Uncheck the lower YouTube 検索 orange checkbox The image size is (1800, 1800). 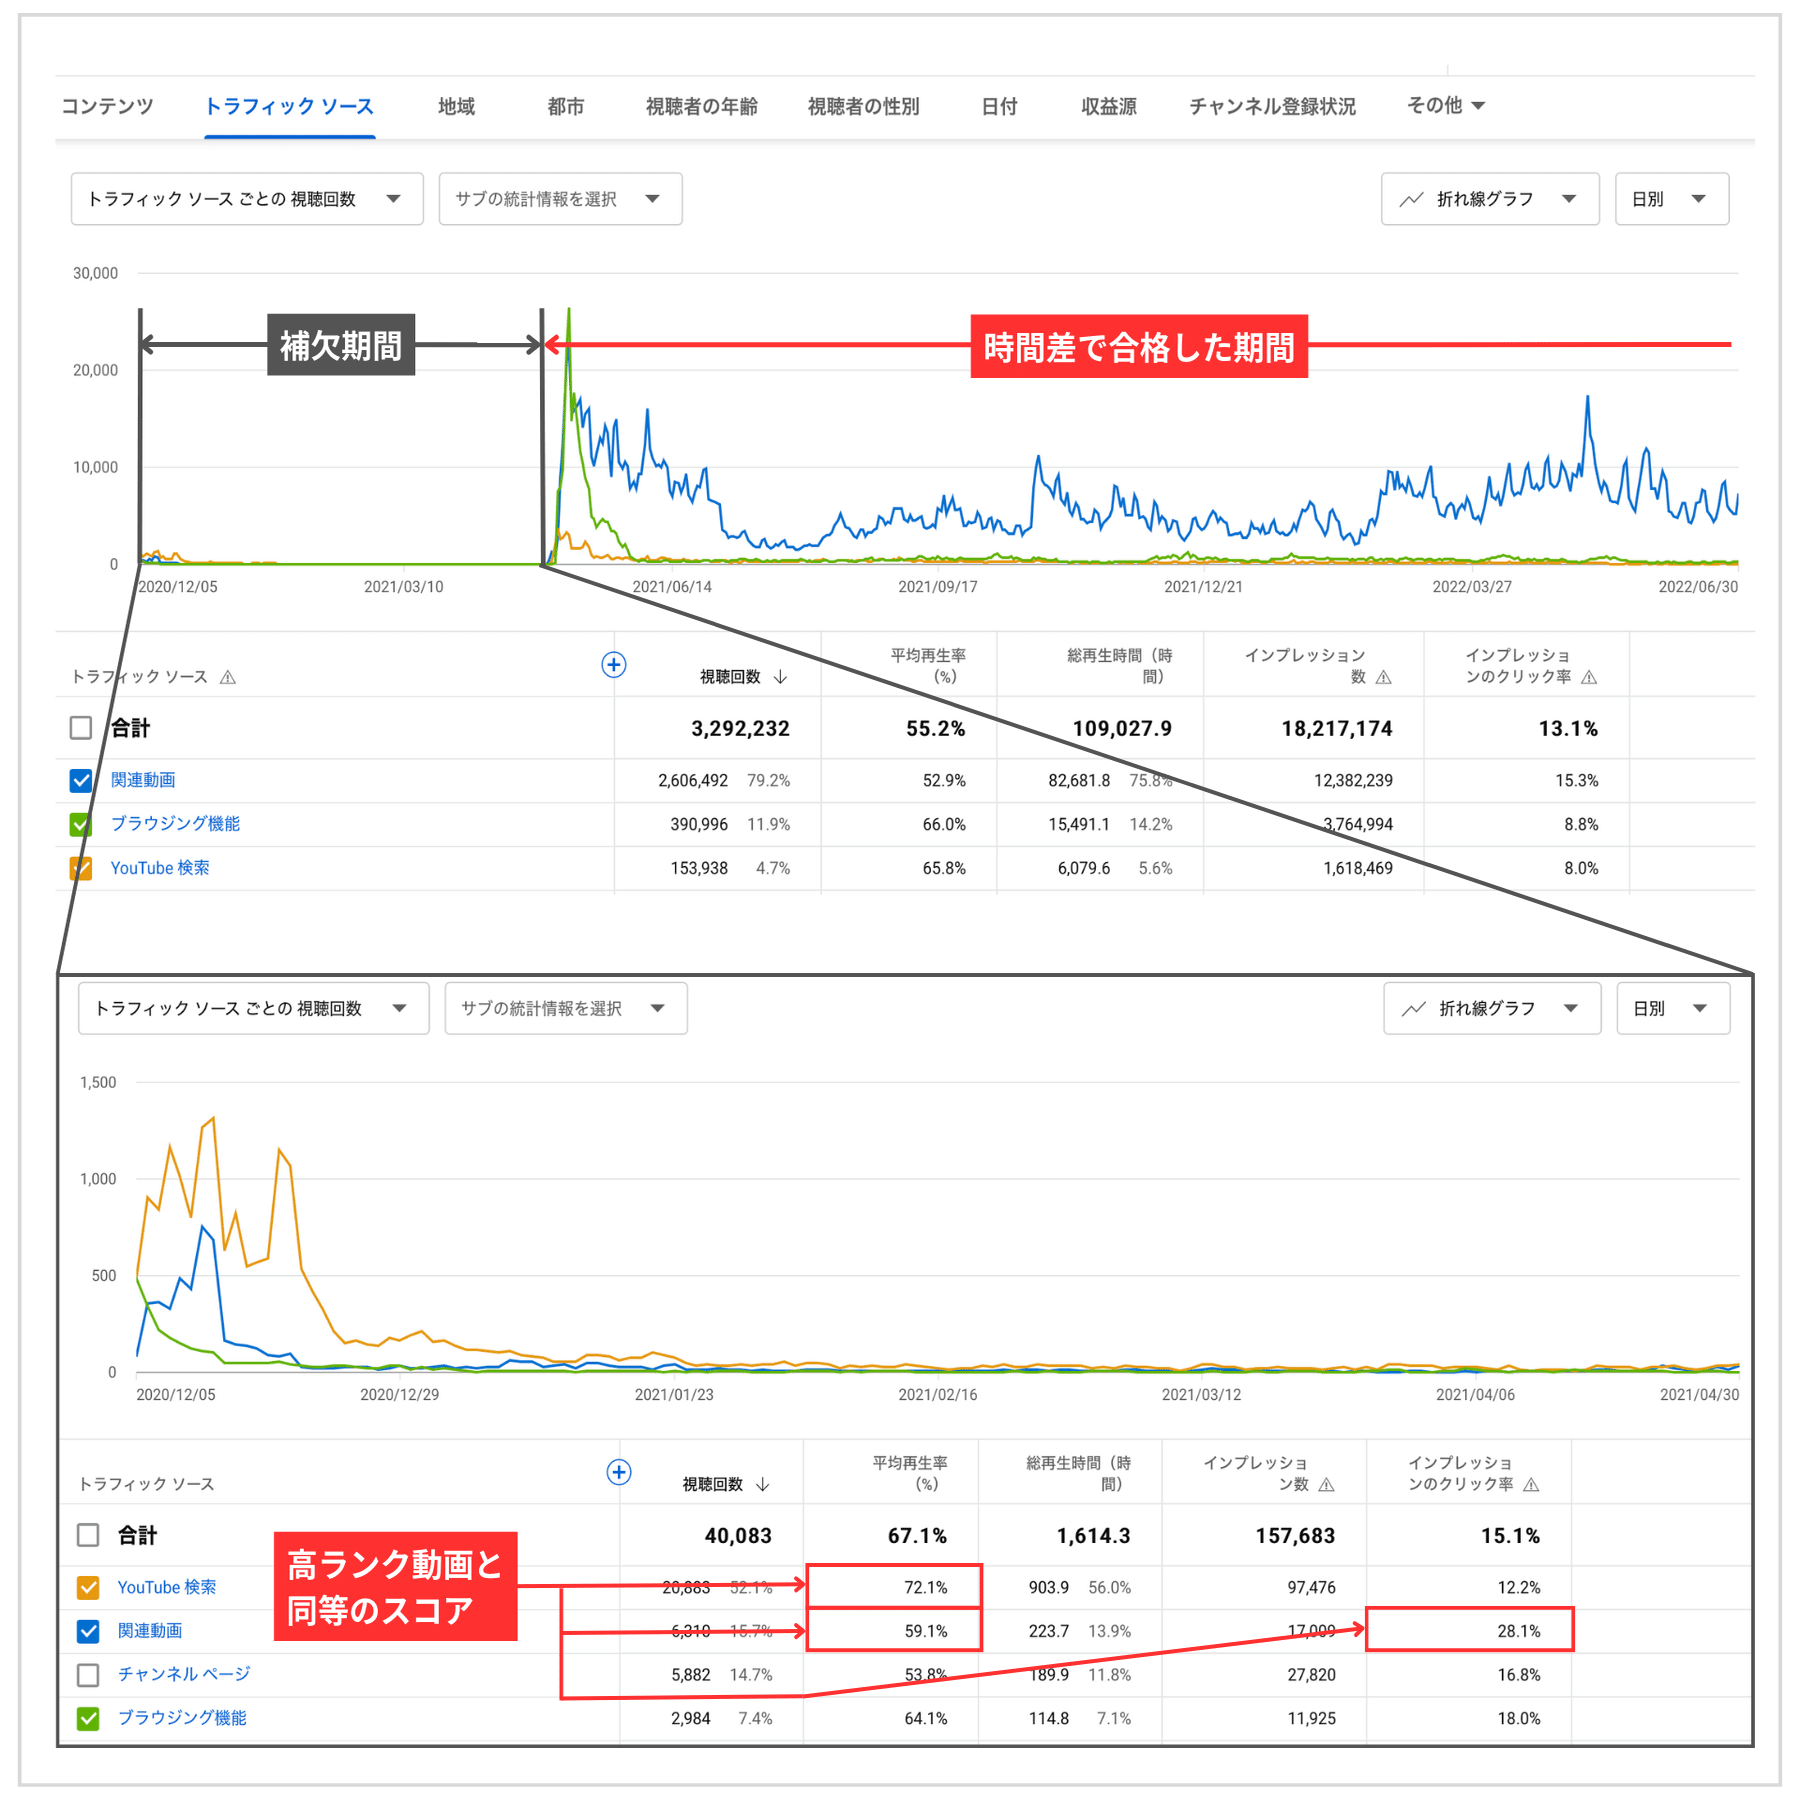(88, 1587)
